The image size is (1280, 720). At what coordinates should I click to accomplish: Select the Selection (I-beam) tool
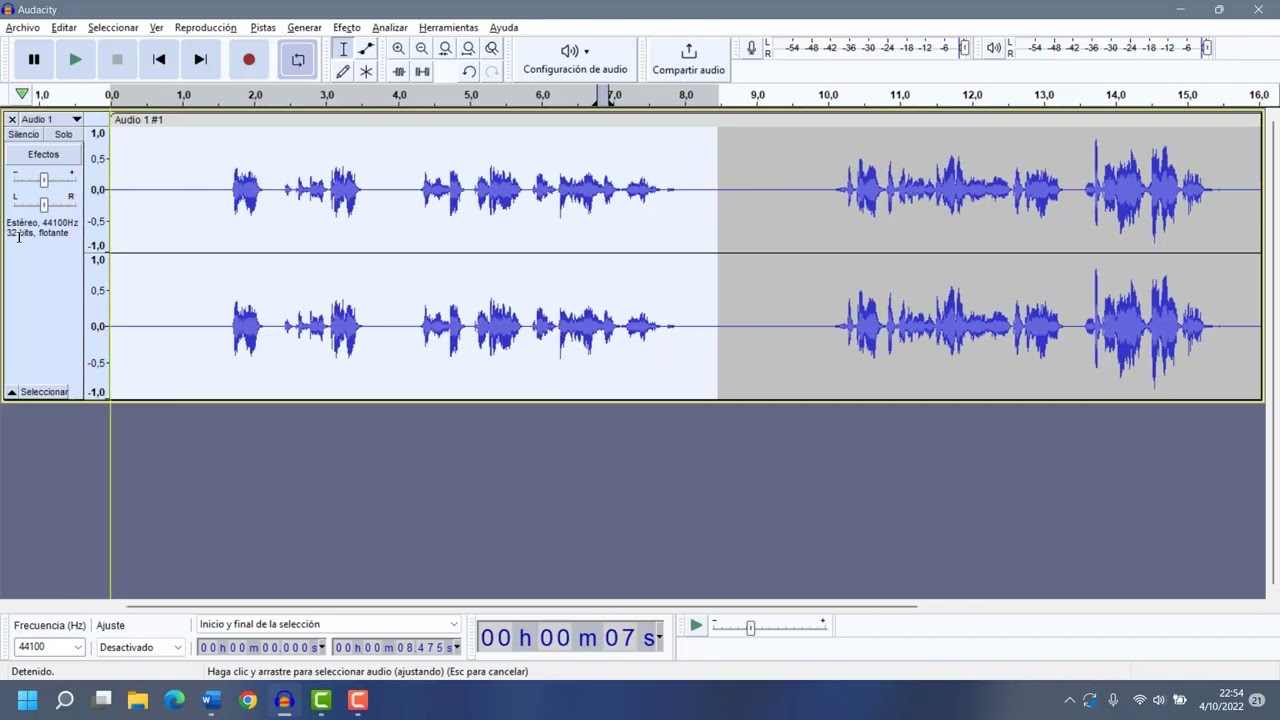[343, 49]
